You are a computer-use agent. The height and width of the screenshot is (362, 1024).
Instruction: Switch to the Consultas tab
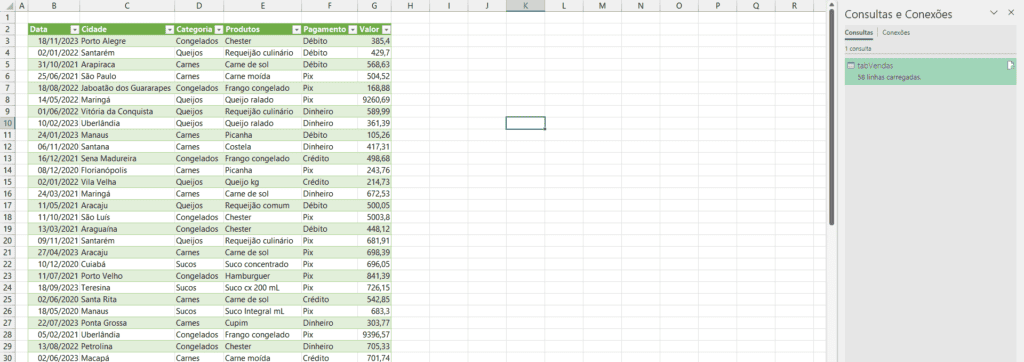858,33
